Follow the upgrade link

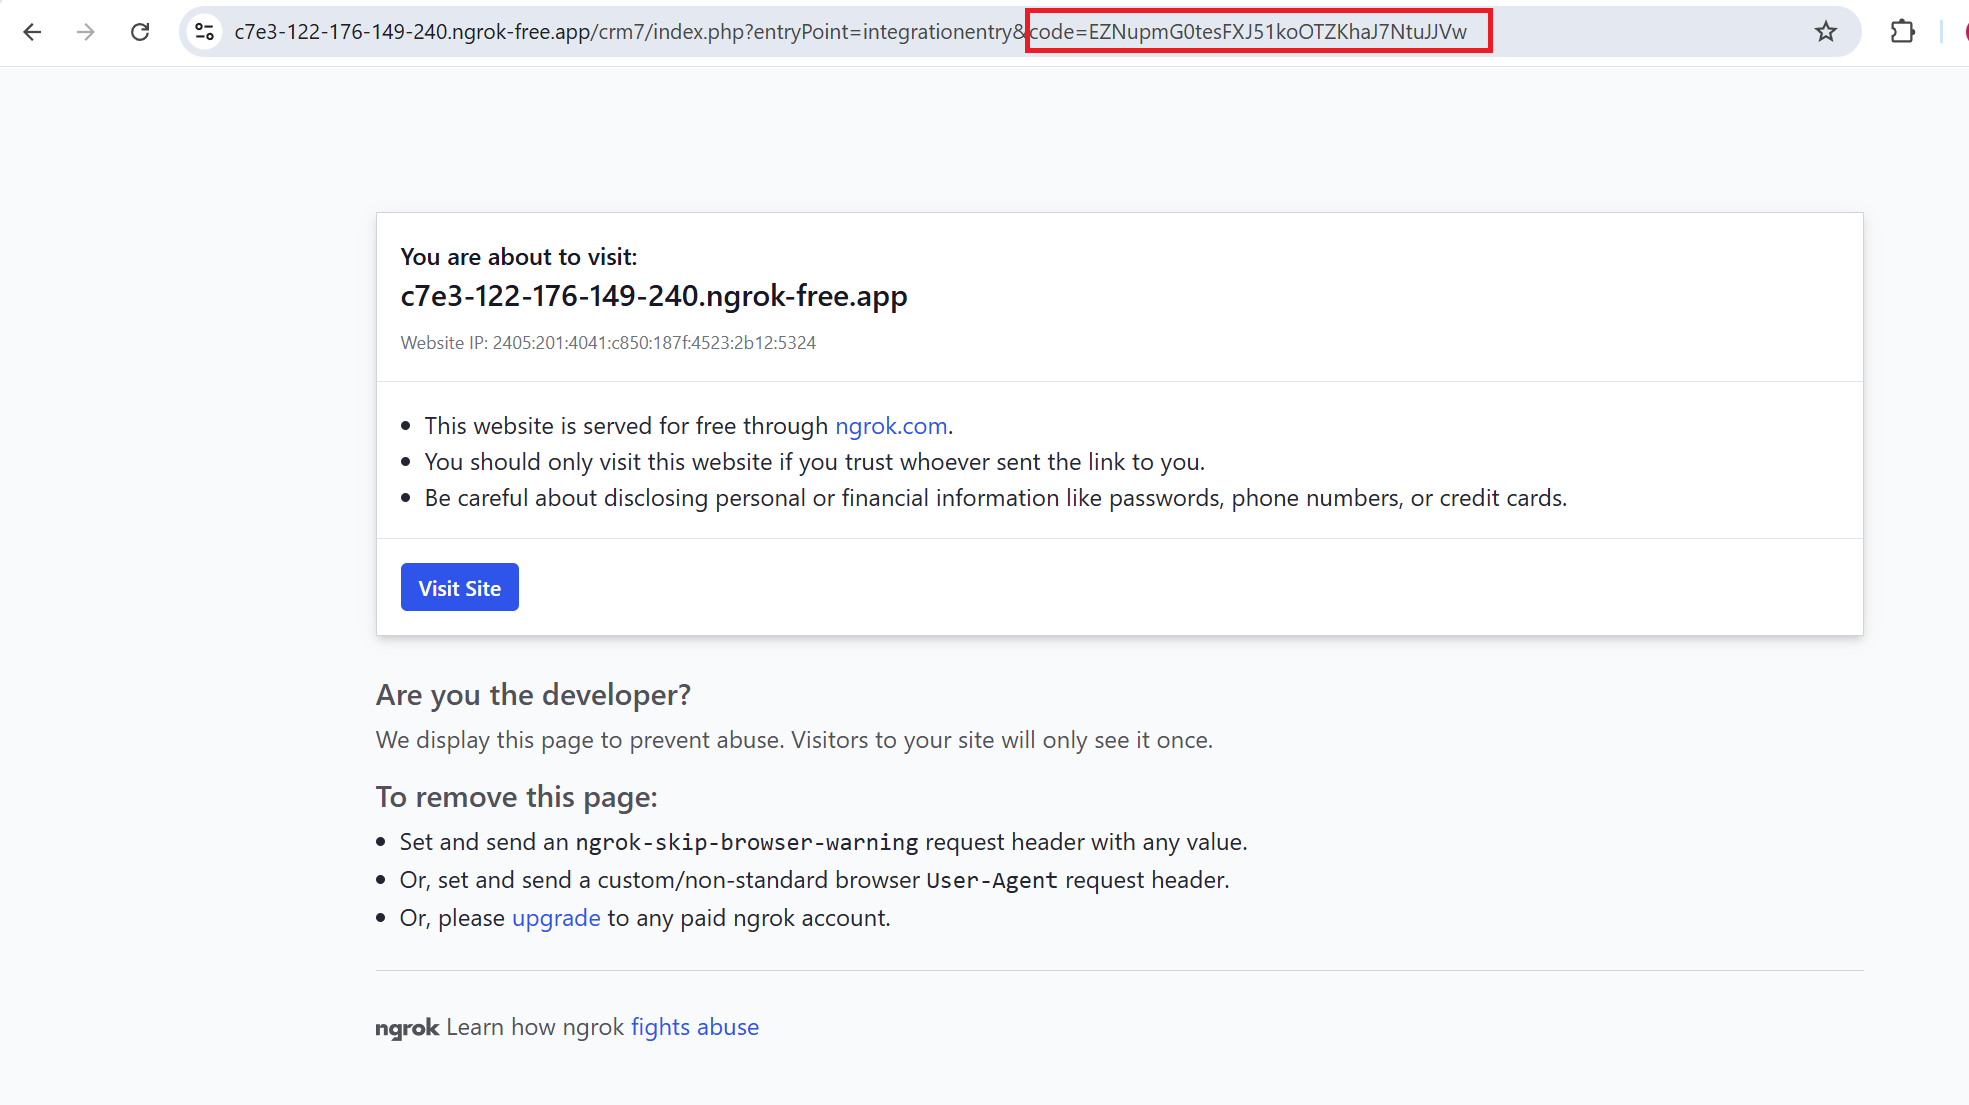coord(556,918)
